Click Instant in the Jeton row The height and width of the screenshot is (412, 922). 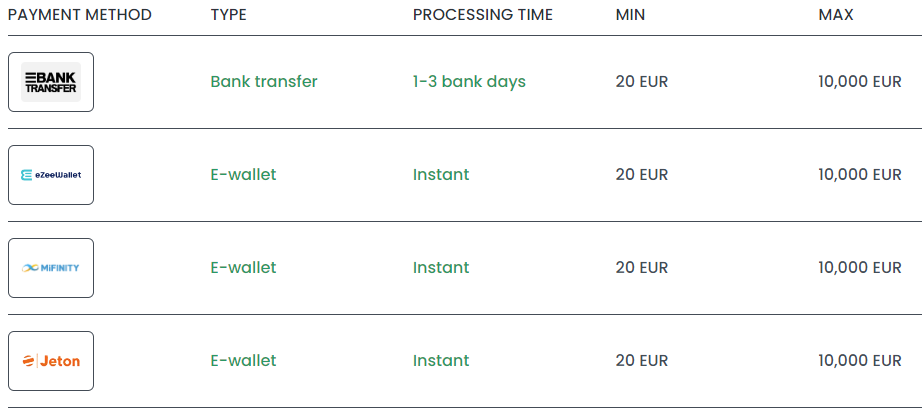(441, 360)
